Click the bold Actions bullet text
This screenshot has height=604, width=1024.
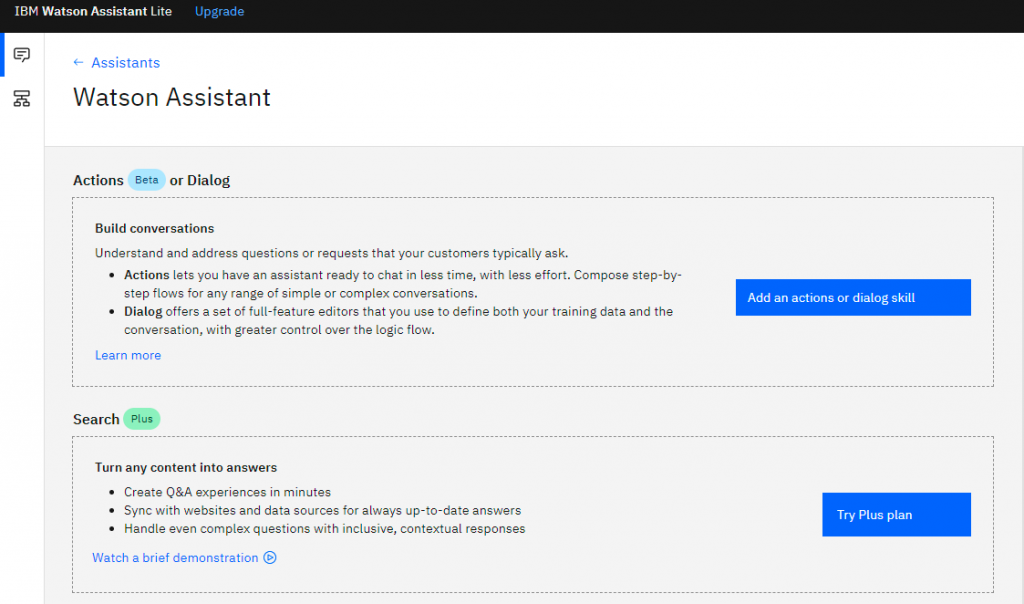point(146,275)
